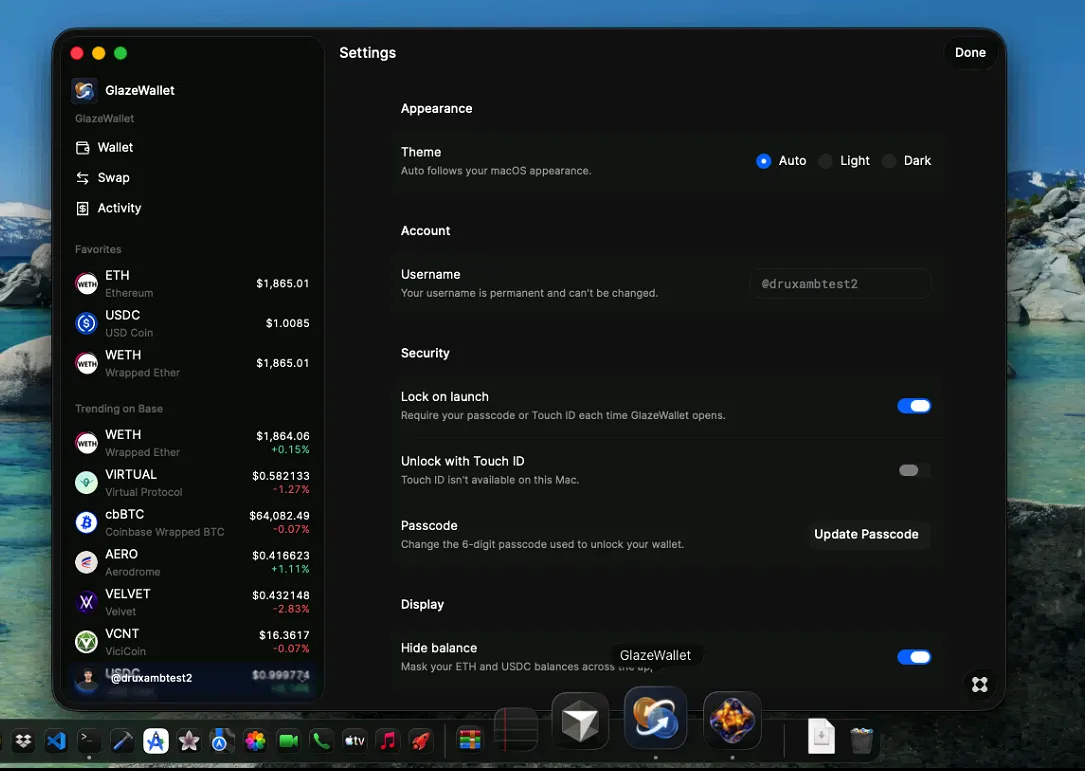Open Terminal from the Dock
1085x771 pixels.
click(x=89, y=741)
